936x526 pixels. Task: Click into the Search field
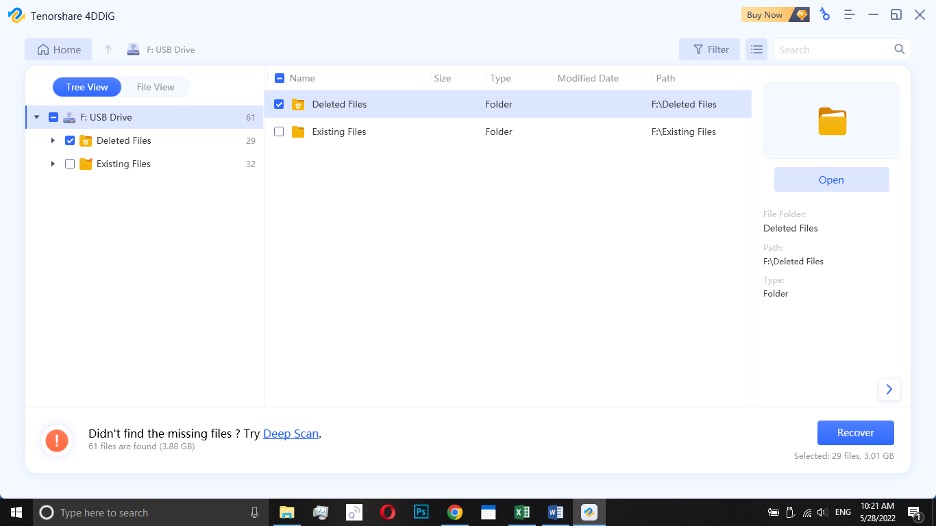point(833,50)
